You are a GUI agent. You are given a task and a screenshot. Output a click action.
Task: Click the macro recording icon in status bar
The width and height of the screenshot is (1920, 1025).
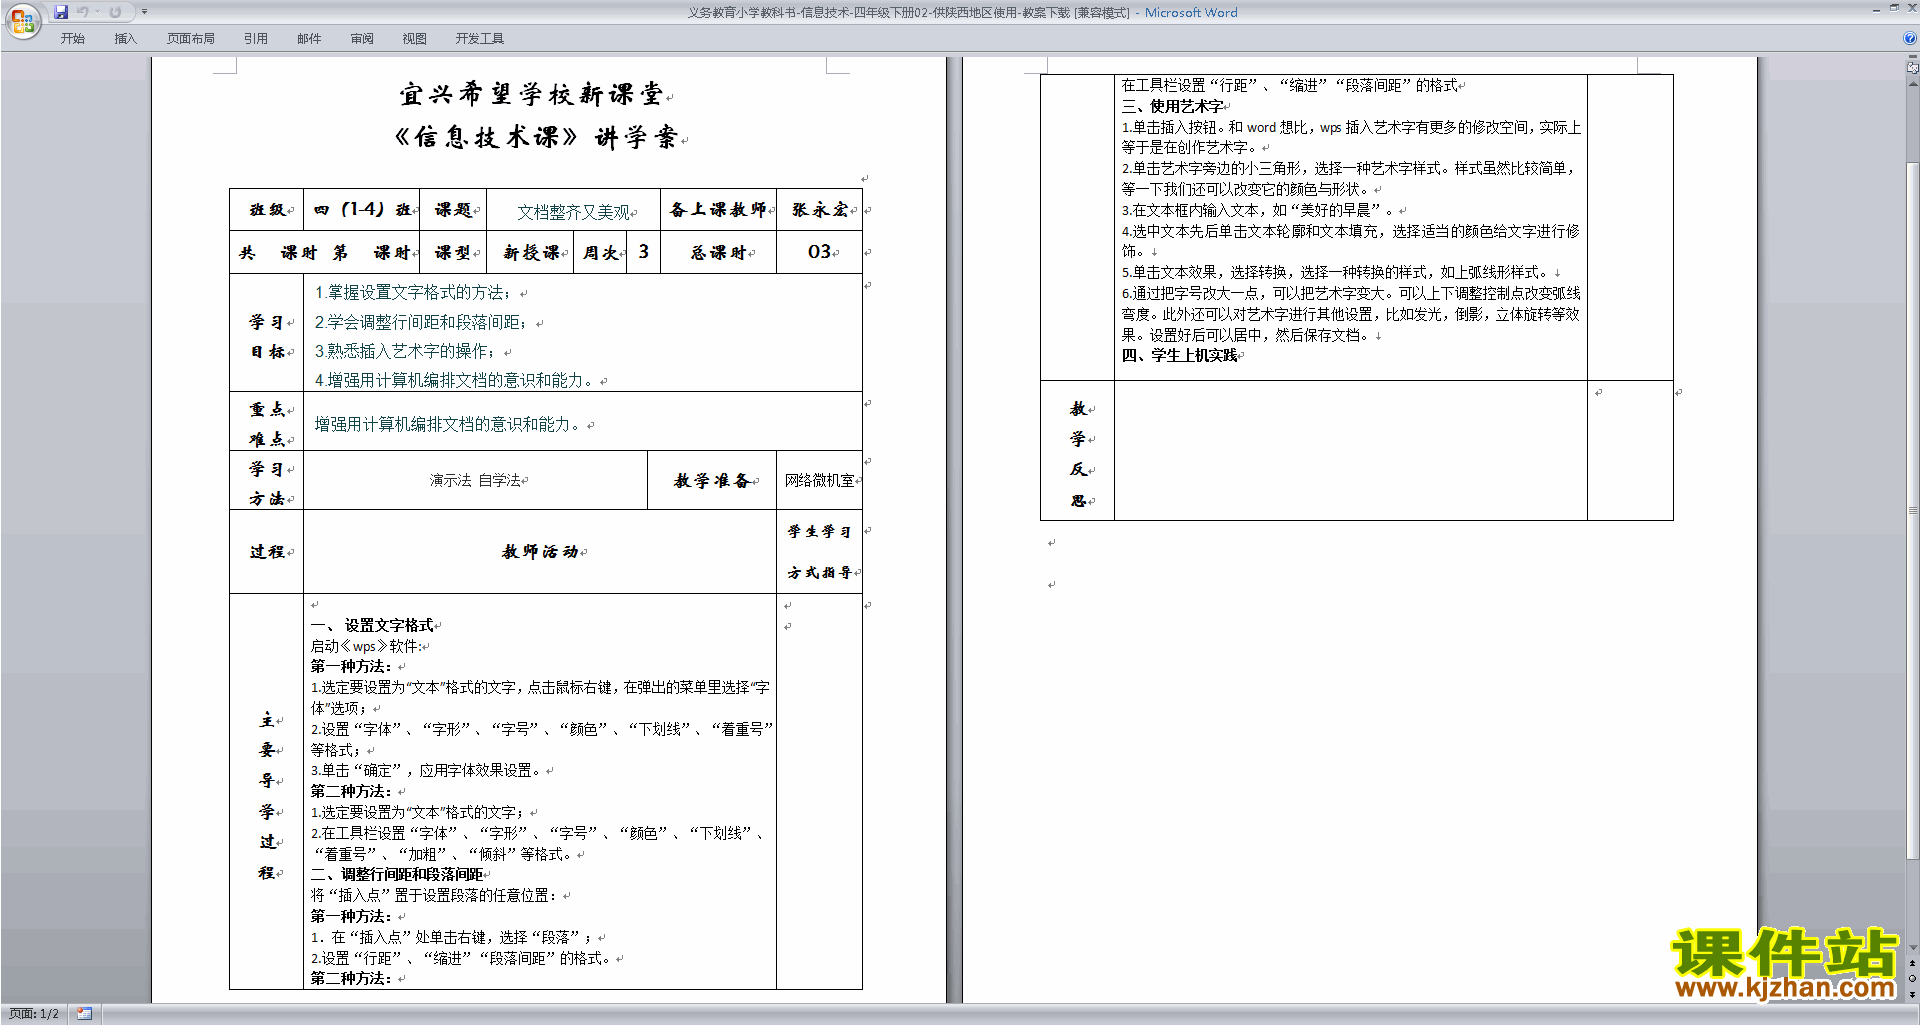point(85,1014)
